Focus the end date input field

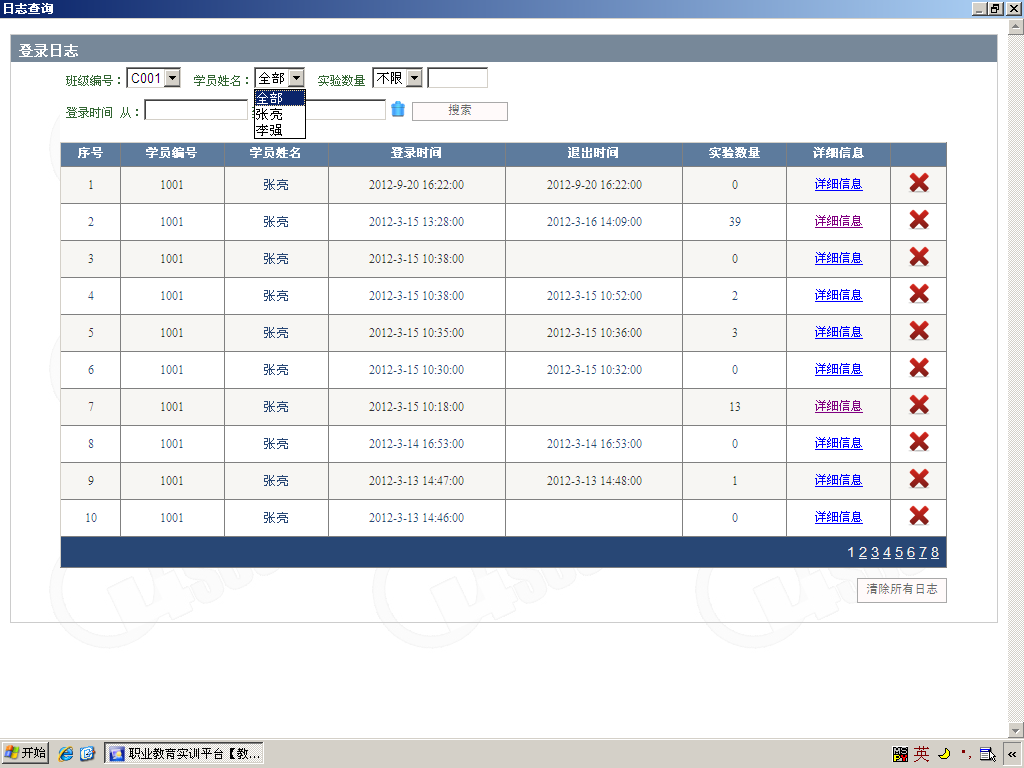point(345,110)
